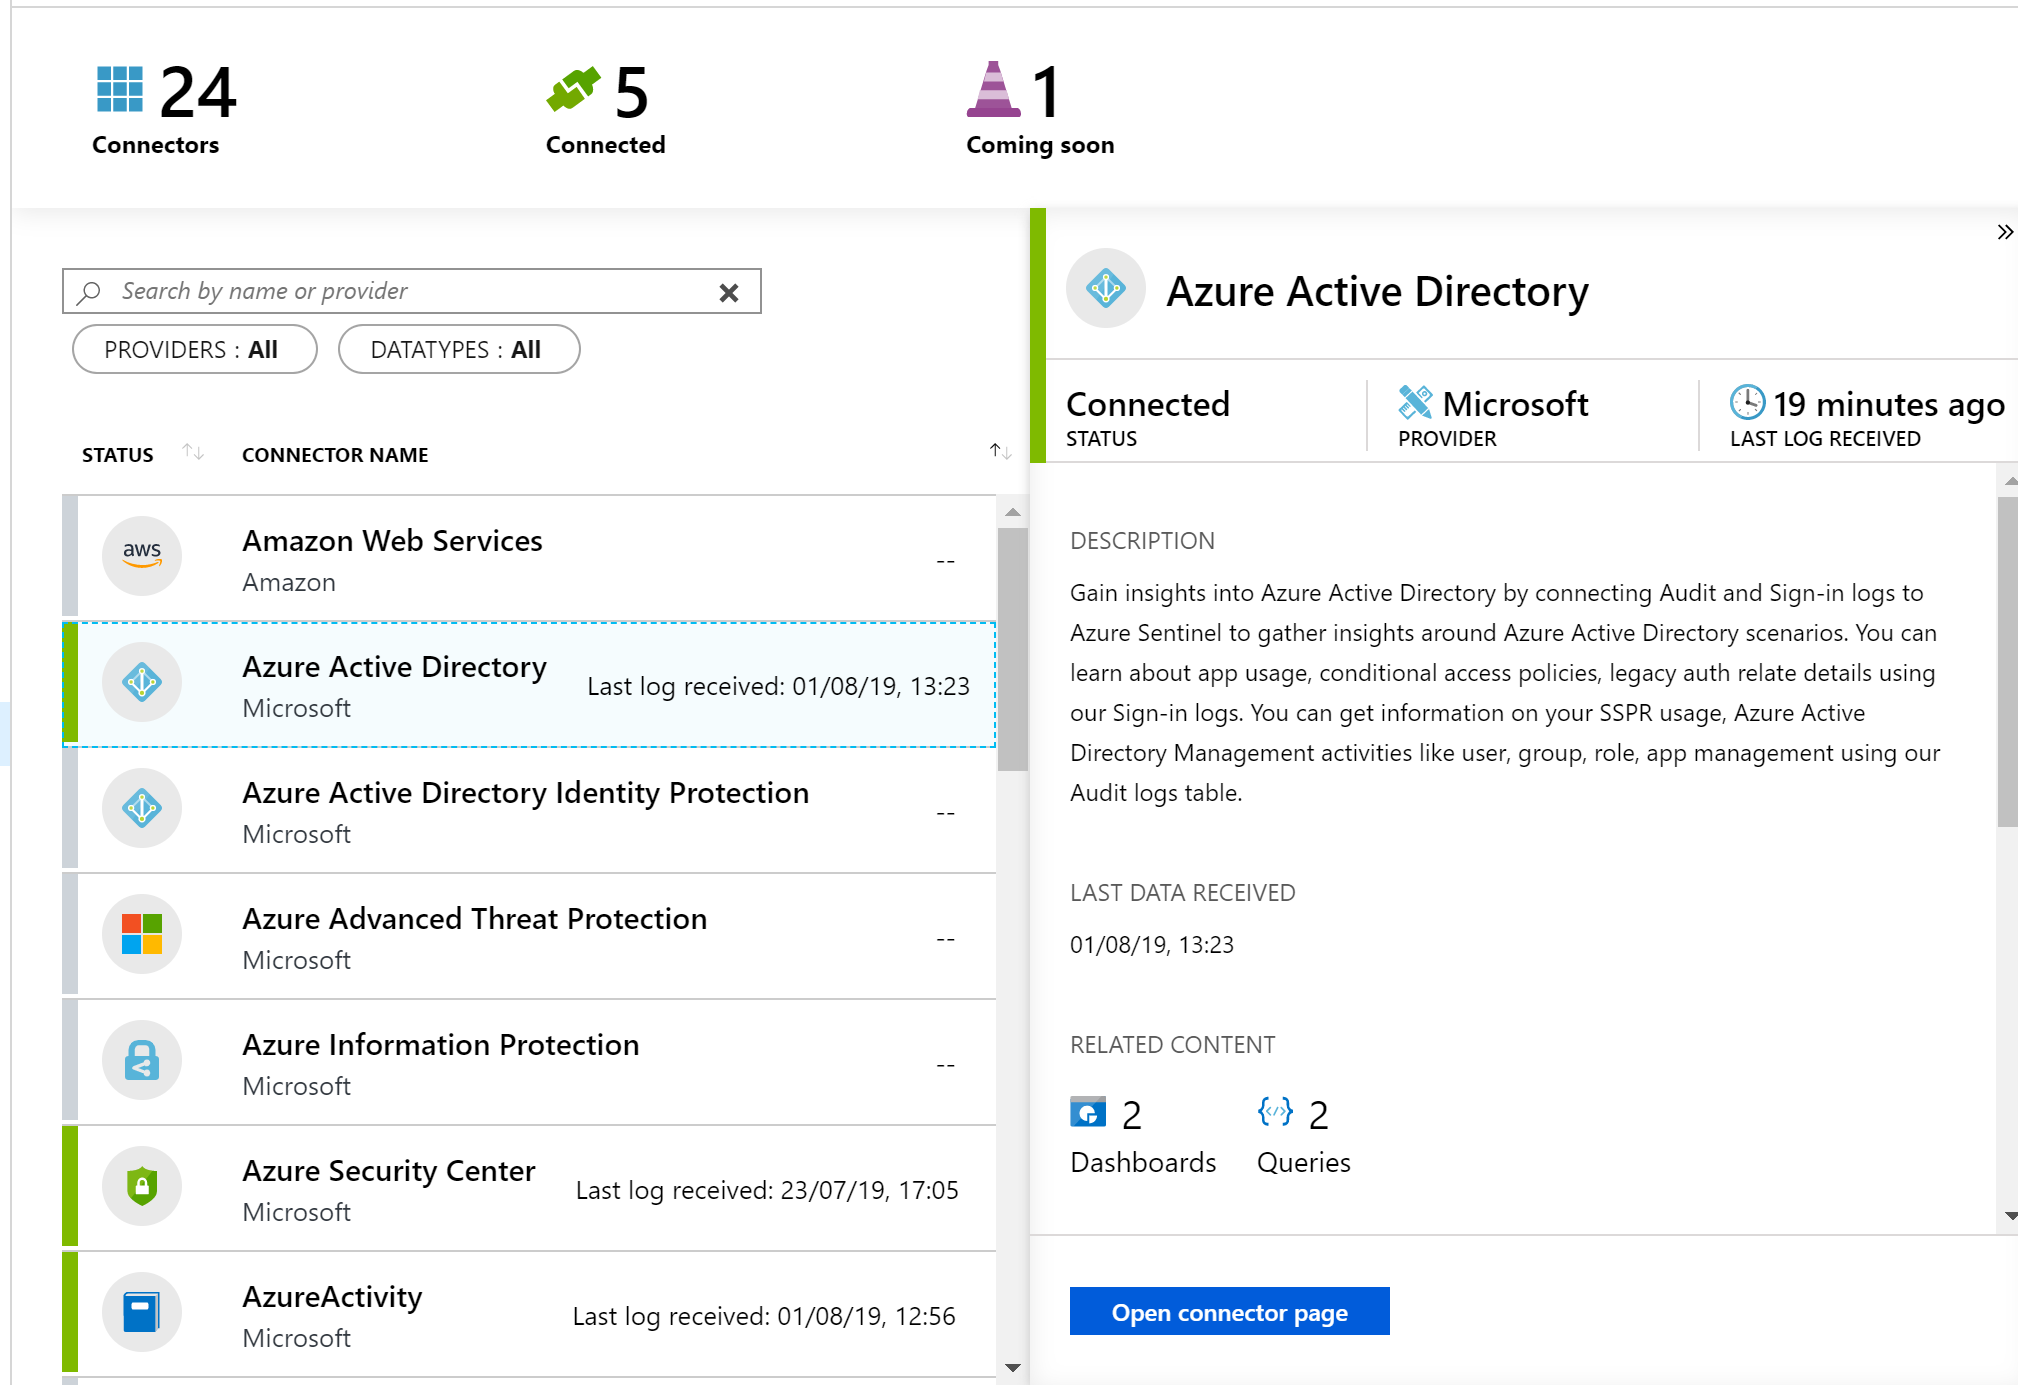2018x1385 pixels.
Task: Open the DATATYPES filter dropdown
Action: (x=458, y=349)
